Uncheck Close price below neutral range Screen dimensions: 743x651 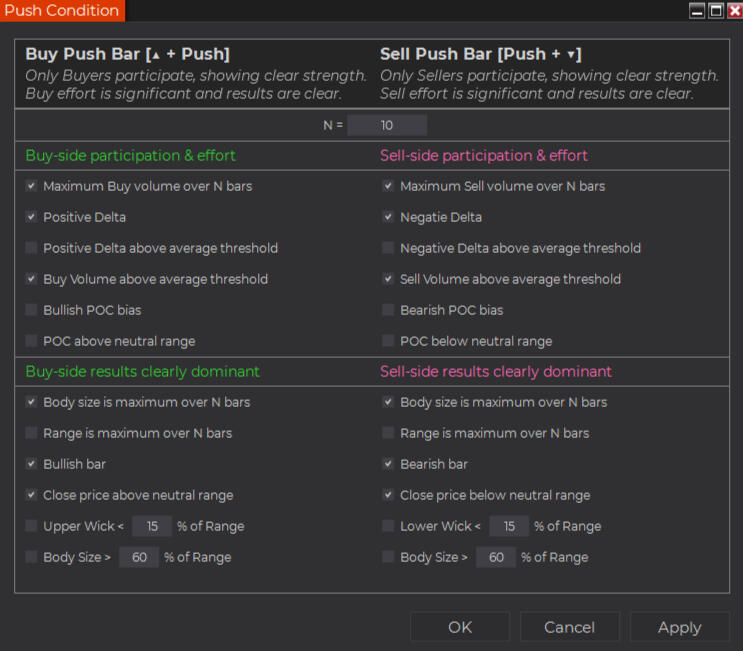[388, 495]
